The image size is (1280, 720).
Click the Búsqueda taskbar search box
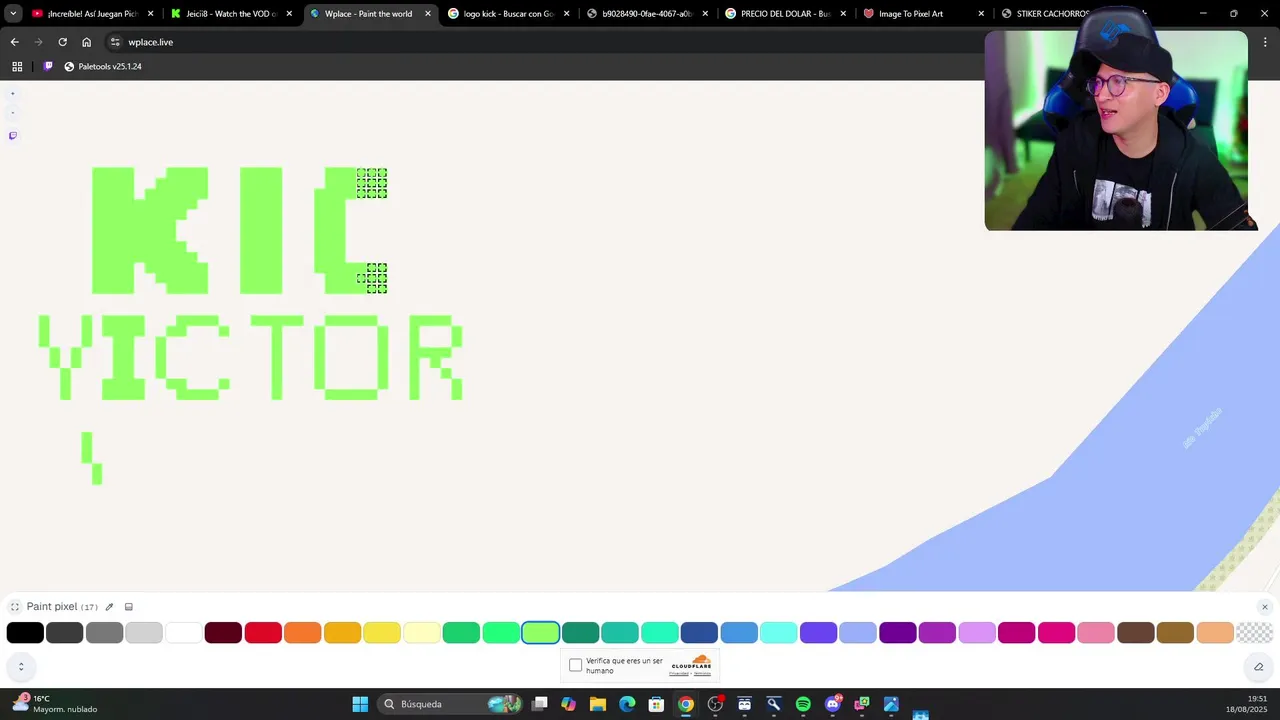pyautogui.click(x=450, y=704)
